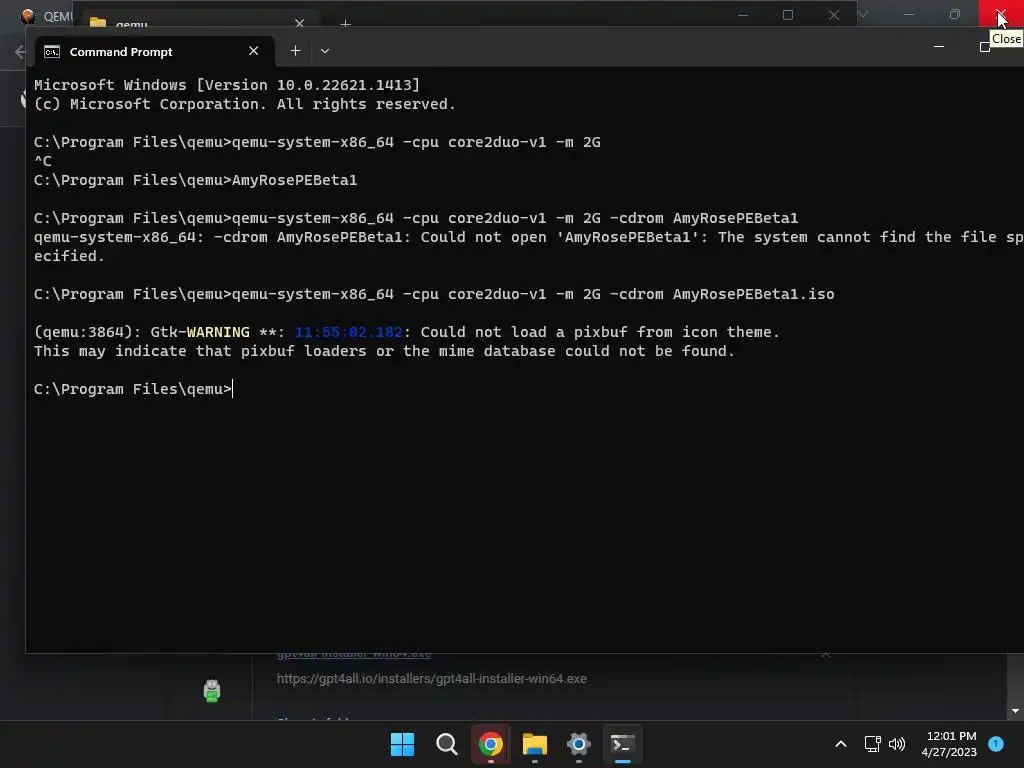This screenshot has width=1024, height=768.
Task: Click the back arrow in the background window
Action: click(x=18, y=52)
